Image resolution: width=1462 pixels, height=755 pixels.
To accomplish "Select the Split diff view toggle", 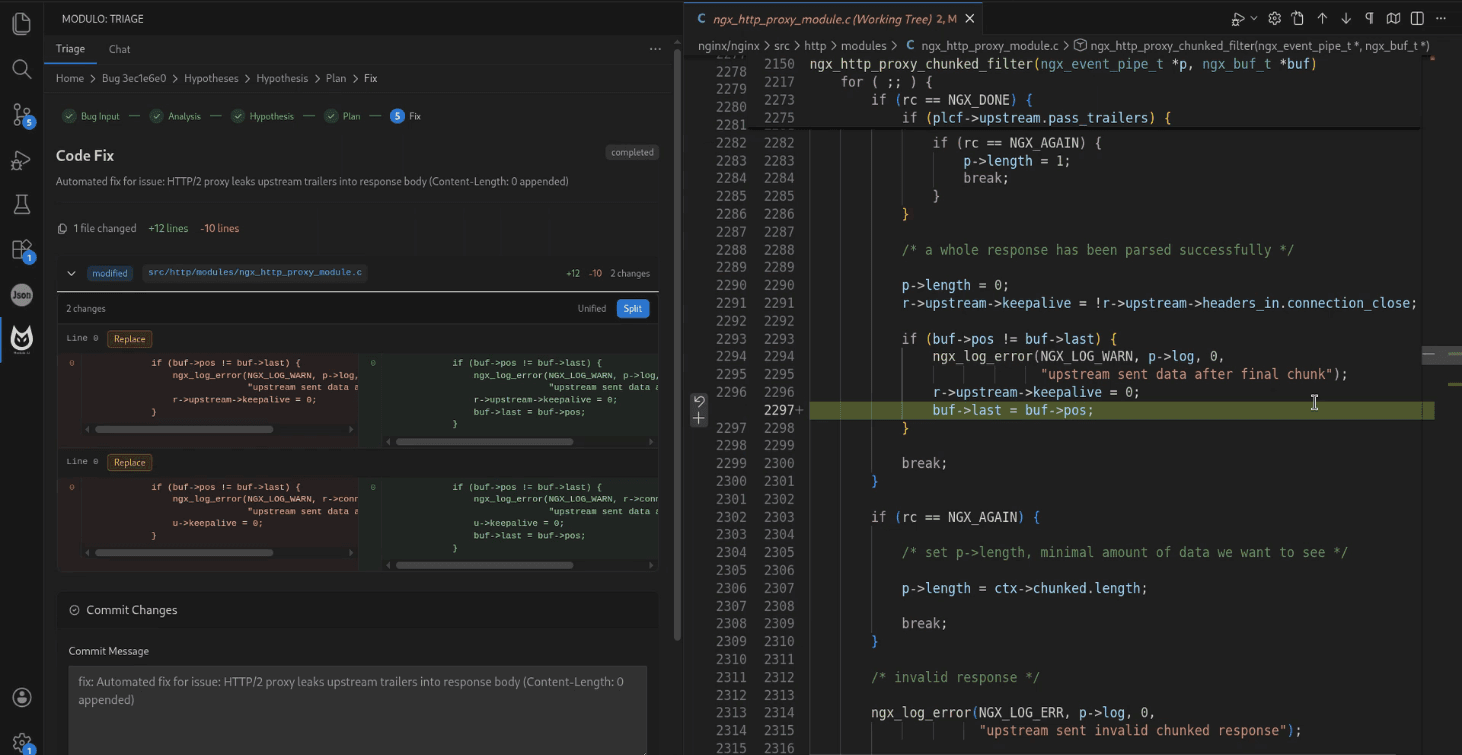I will 632,309.
